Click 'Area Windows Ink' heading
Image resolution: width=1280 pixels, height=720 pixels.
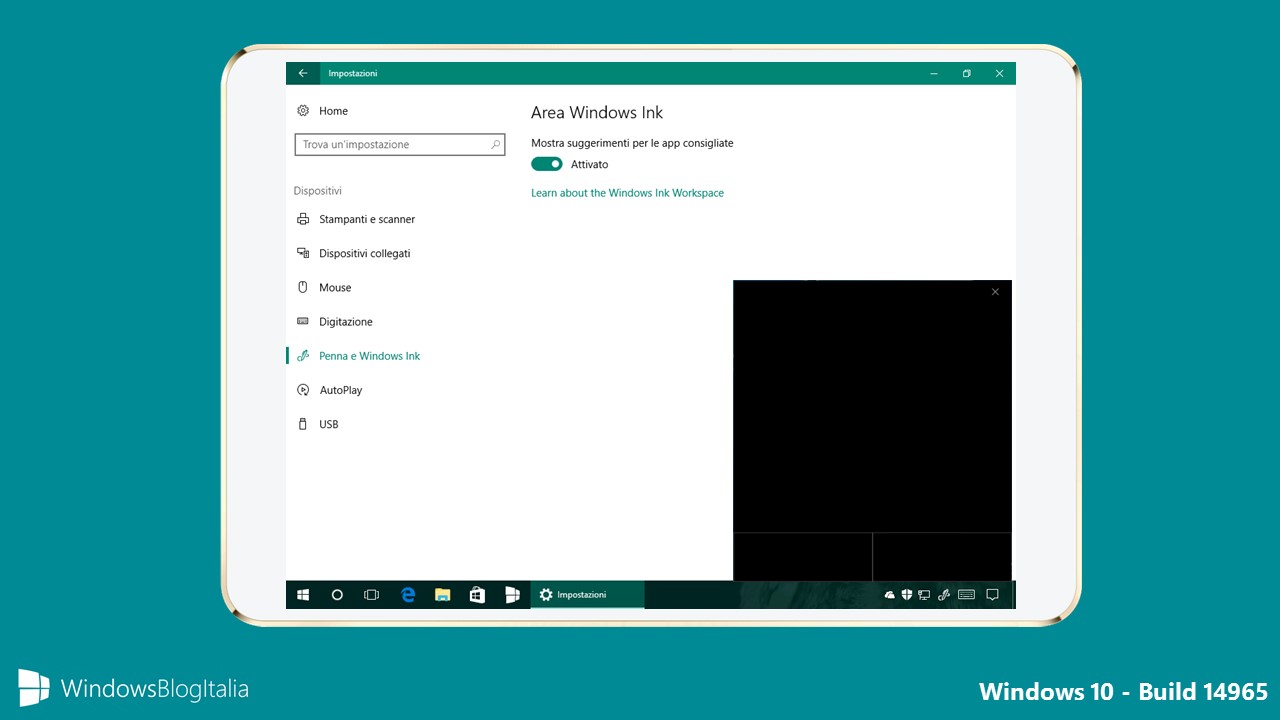click(597, 113)
